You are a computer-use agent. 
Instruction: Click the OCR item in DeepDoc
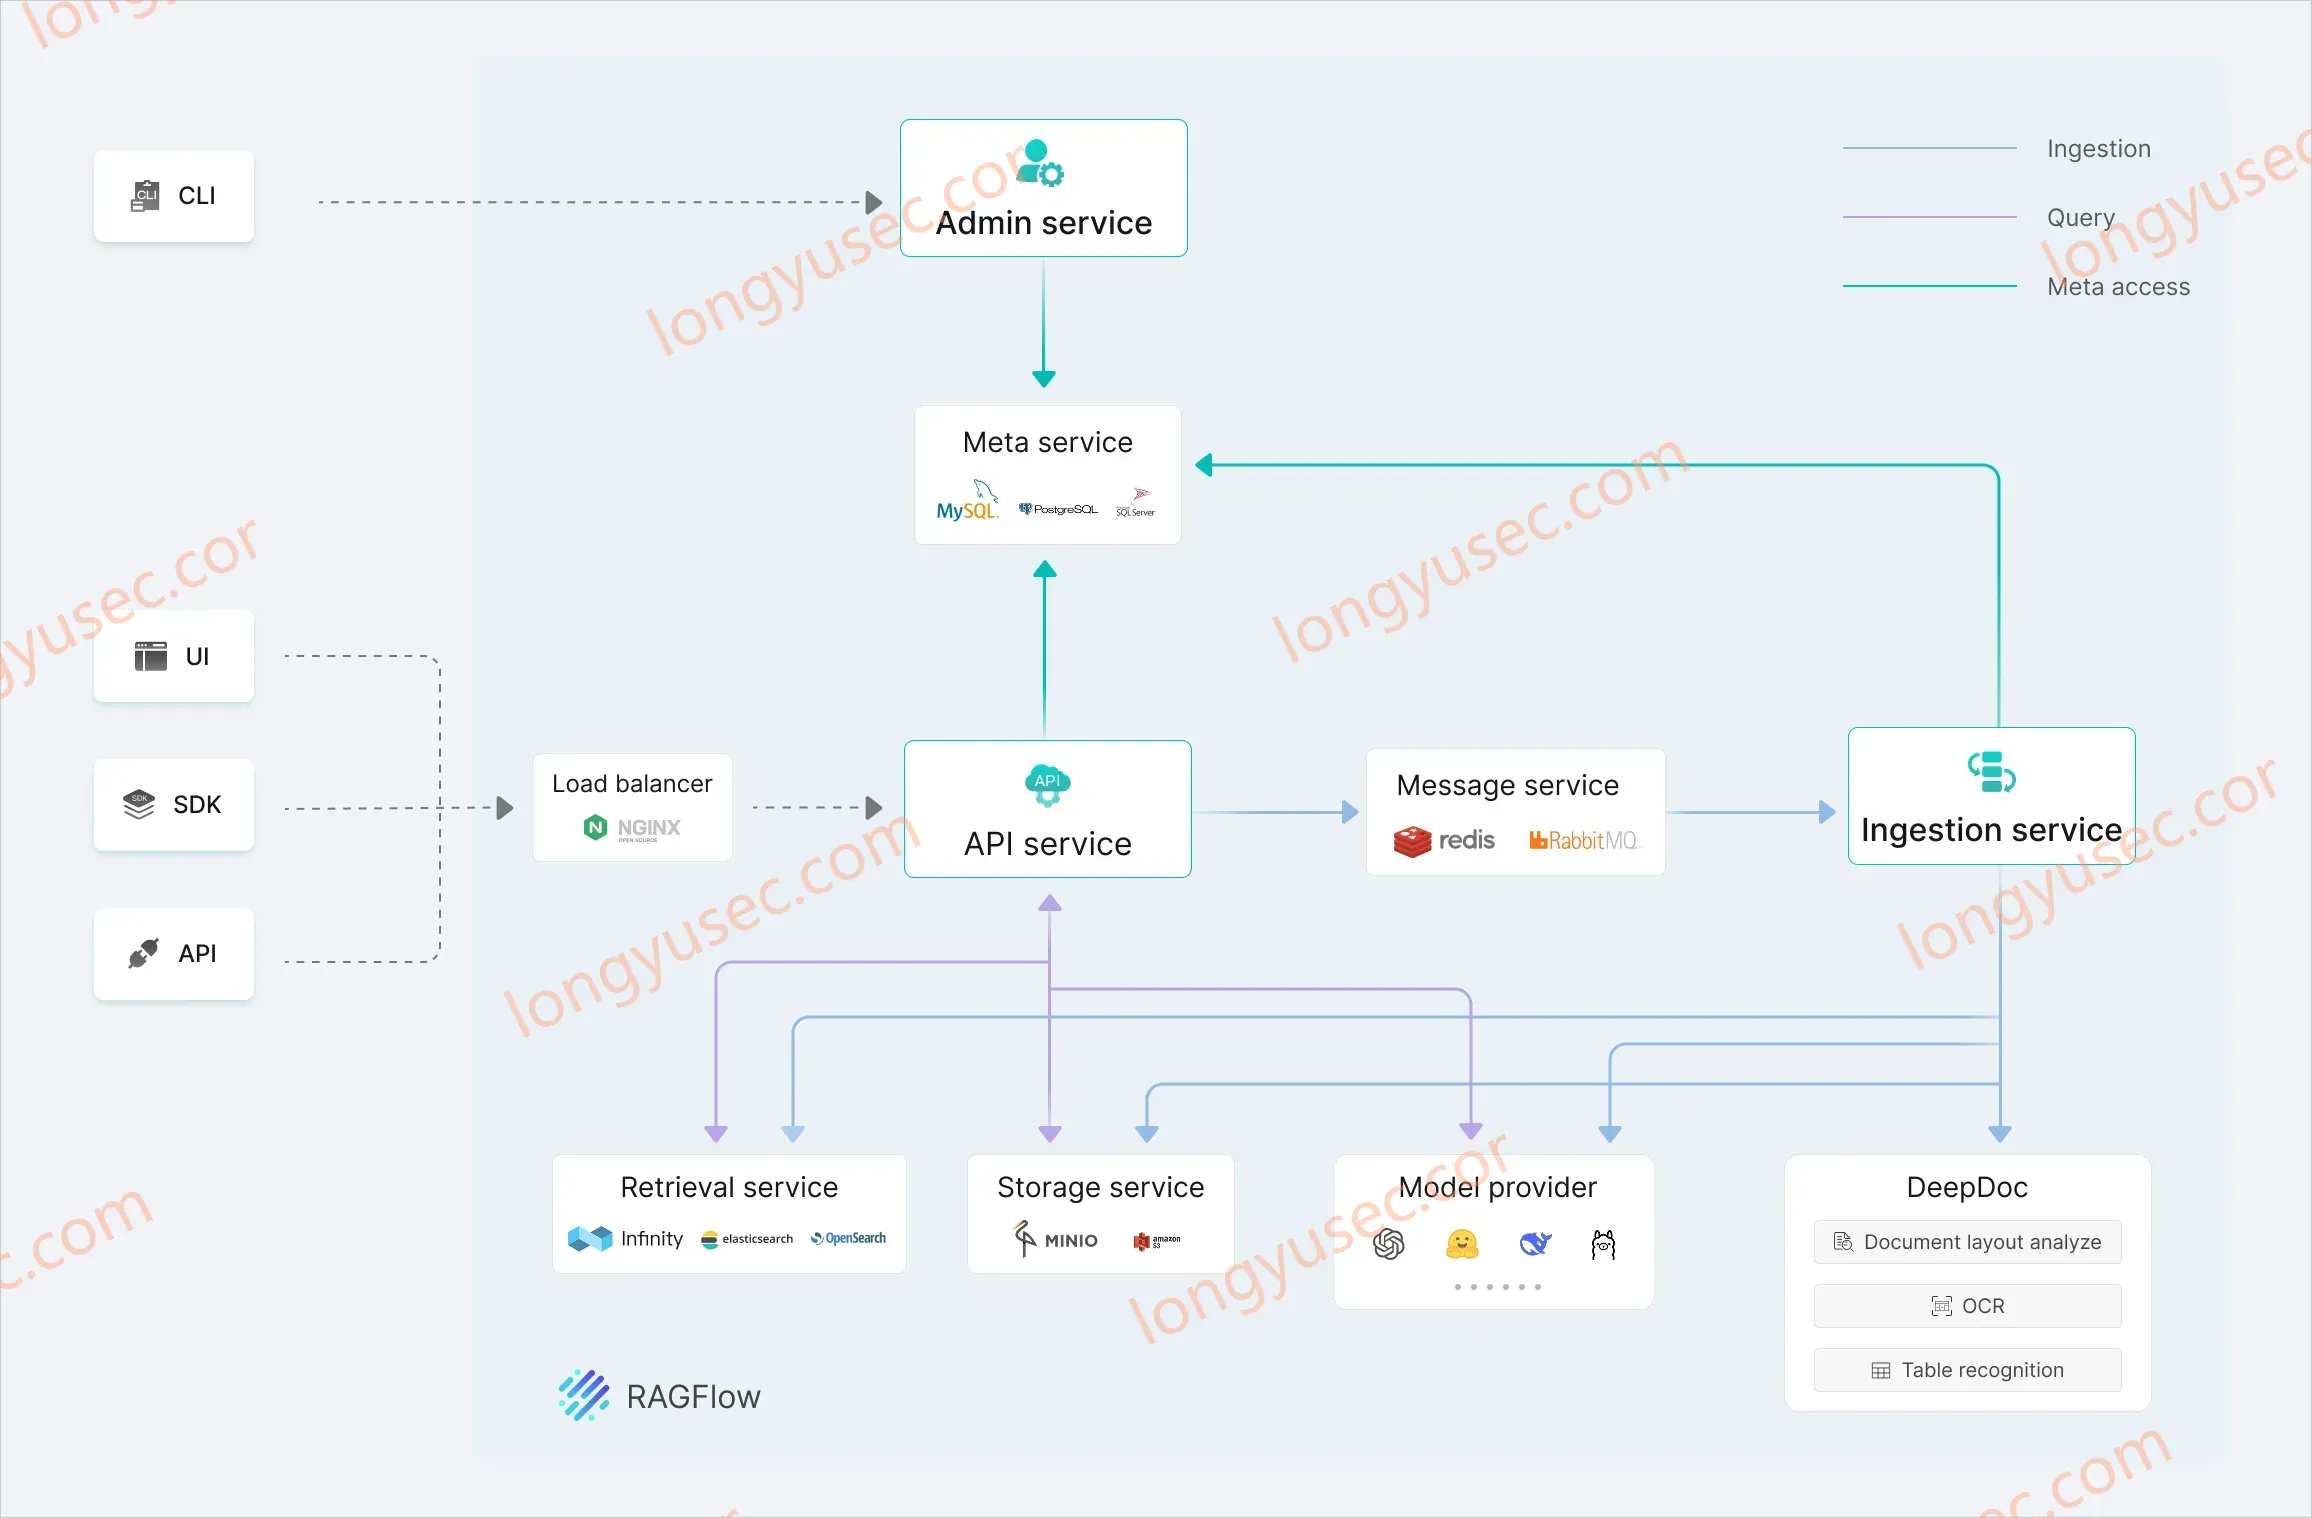1967,1306
